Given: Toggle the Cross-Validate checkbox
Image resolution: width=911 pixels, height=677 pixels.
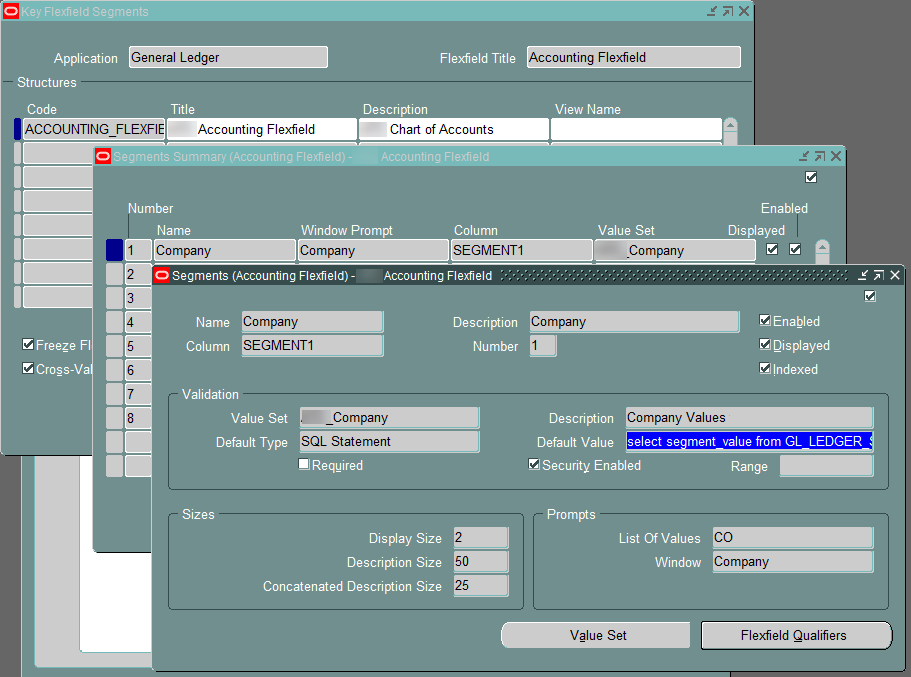Looking at the screenshot, I should [x=29, y=367].
